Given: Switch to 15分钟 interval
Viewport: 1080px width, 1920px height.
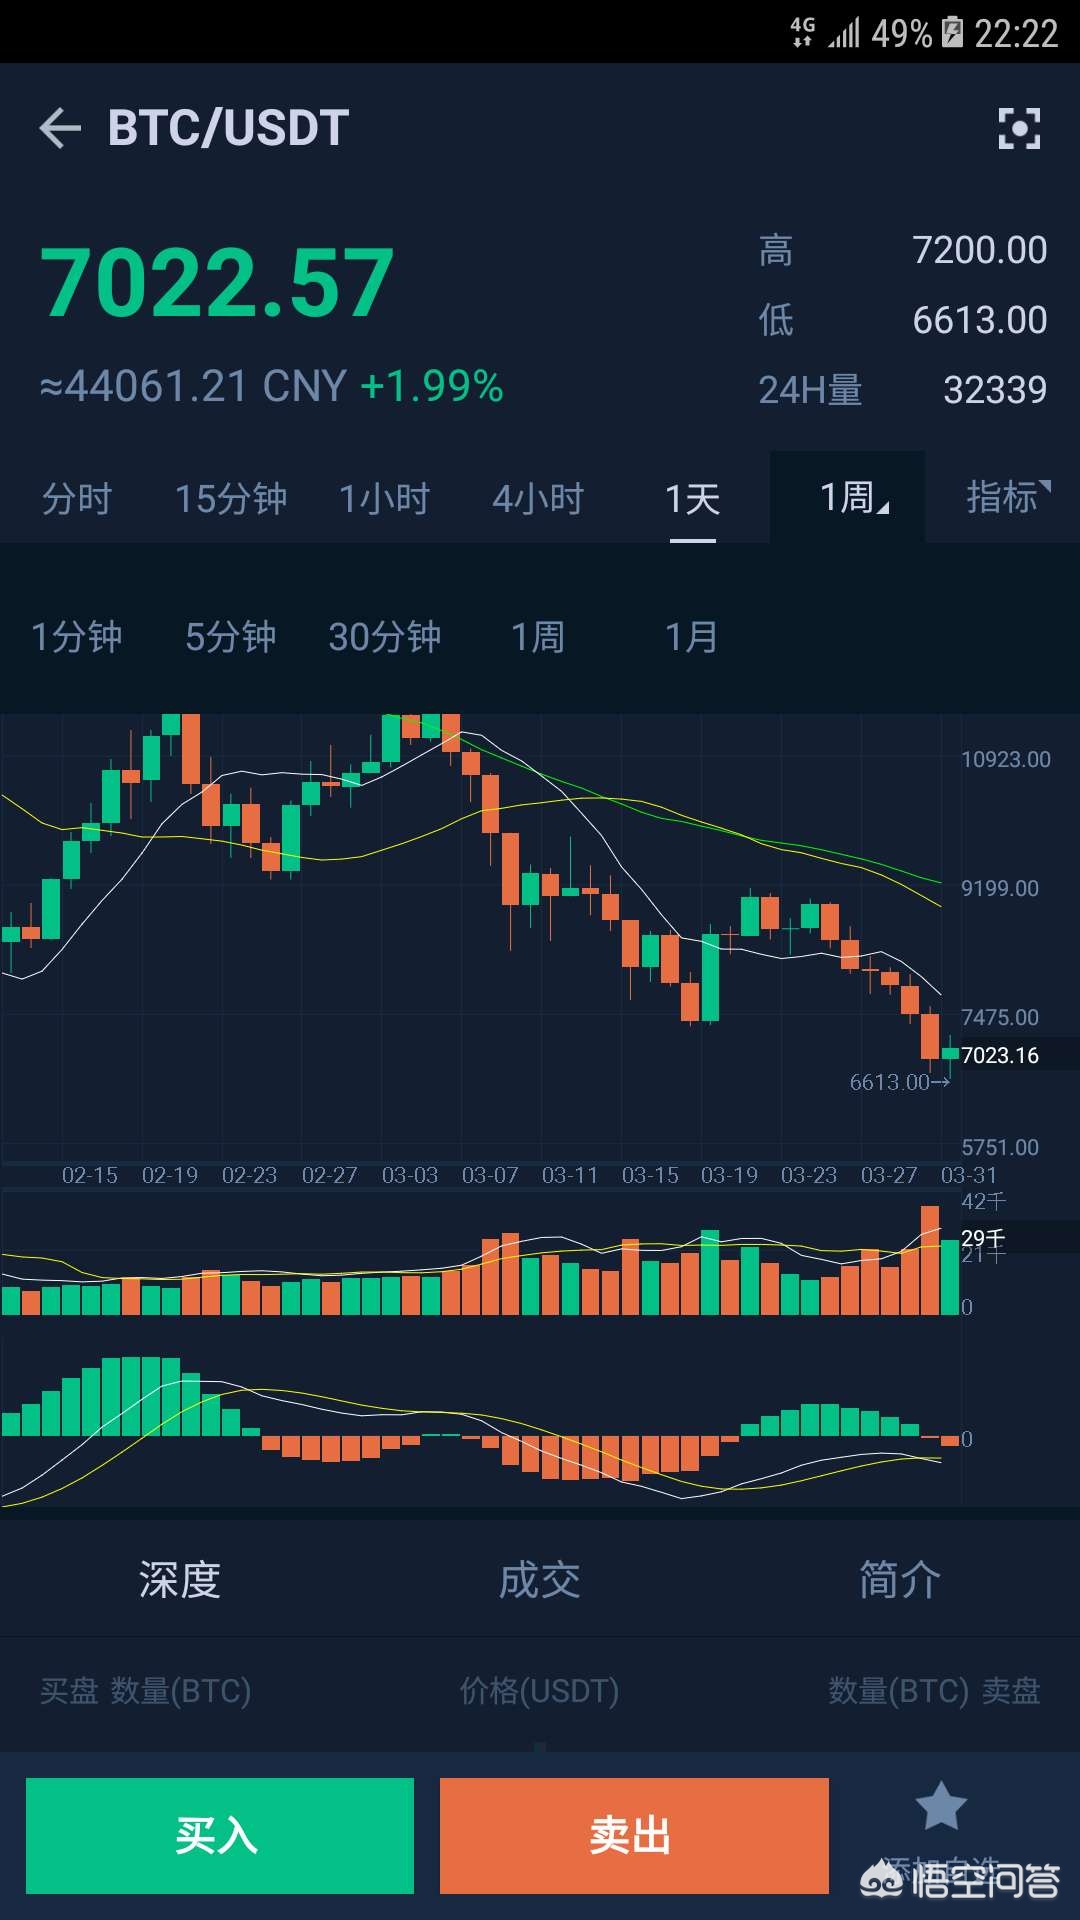Looking at the screenshot, I should (x=231, y=498).
